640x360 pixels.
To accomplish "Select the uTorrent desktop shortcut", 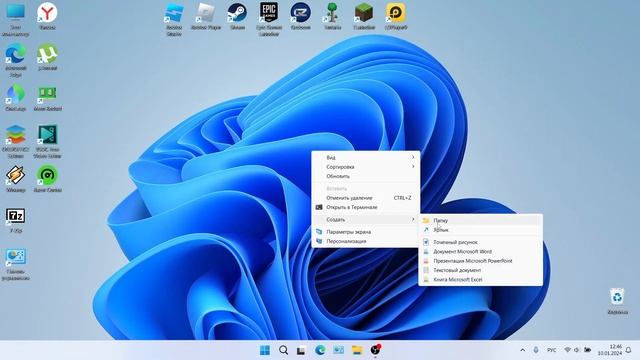I will point(47,57).
